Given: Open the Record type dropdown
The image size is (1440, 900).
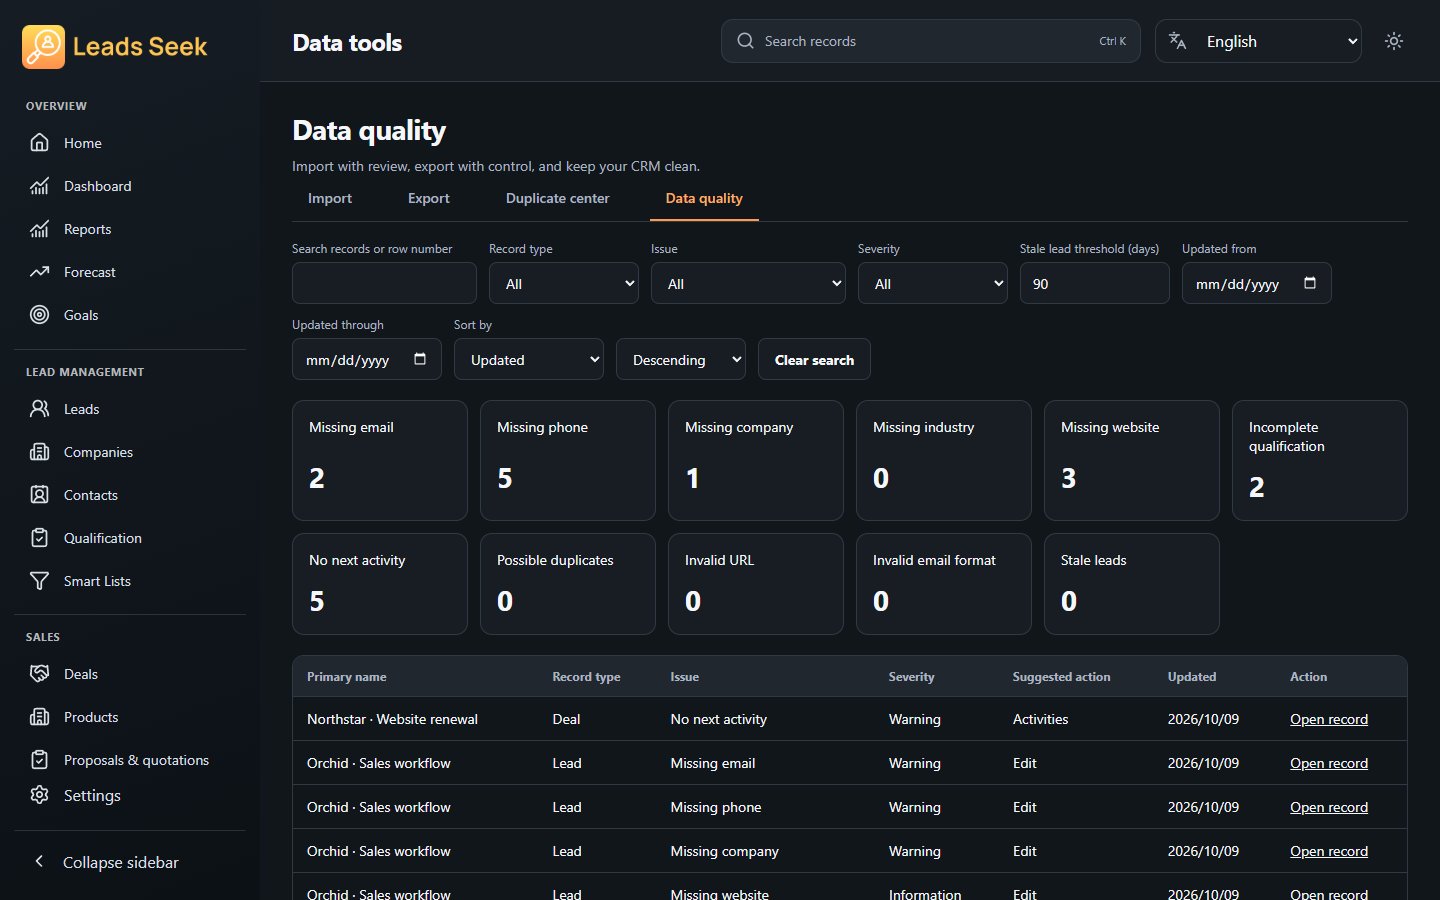Looking at the screenshot, I should pyautogui.click(x=564, y=283).
